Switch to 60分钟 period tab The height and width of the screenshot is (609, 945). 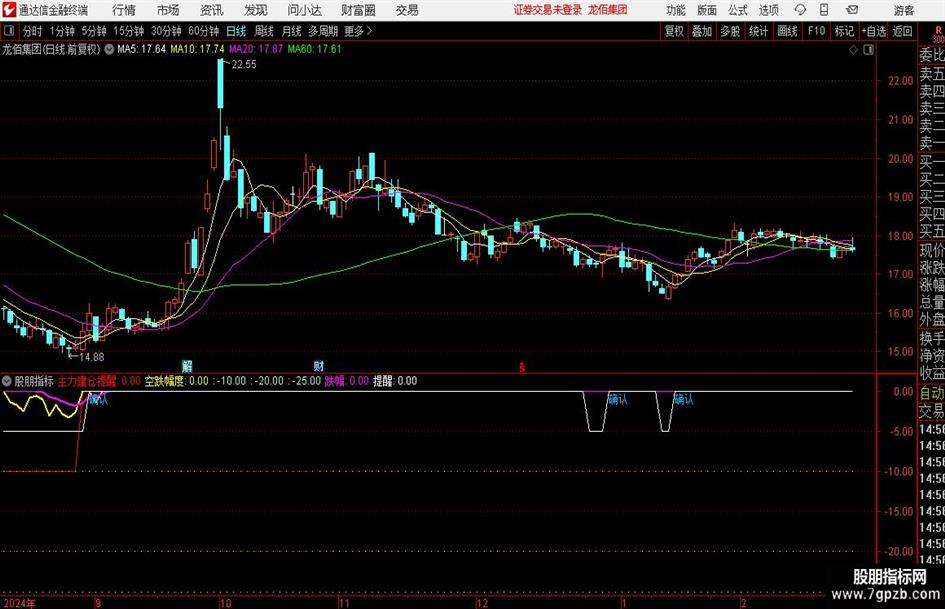(x=204, y=31)
